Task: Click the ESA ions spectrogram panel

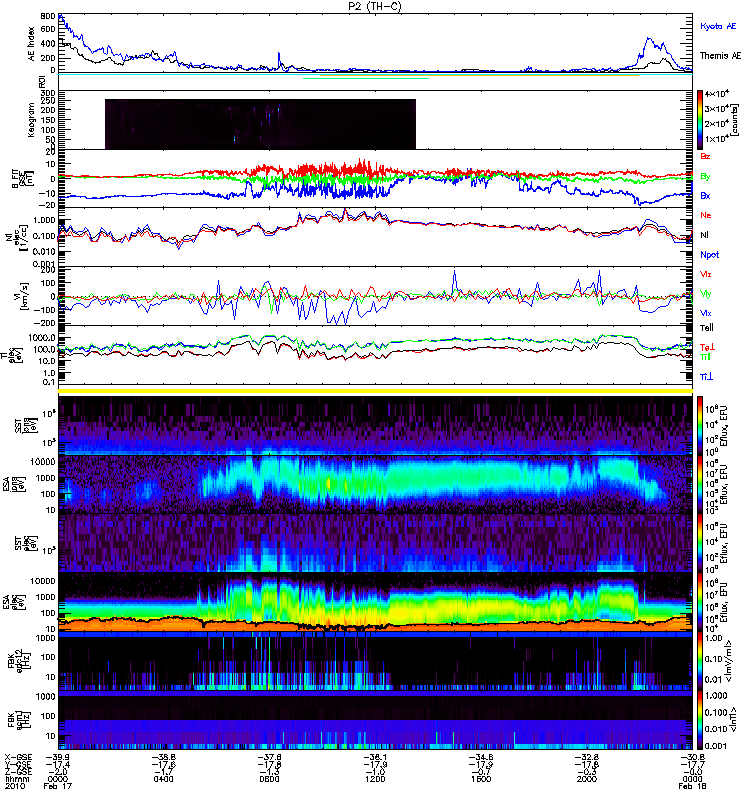Action: point(376,484)
